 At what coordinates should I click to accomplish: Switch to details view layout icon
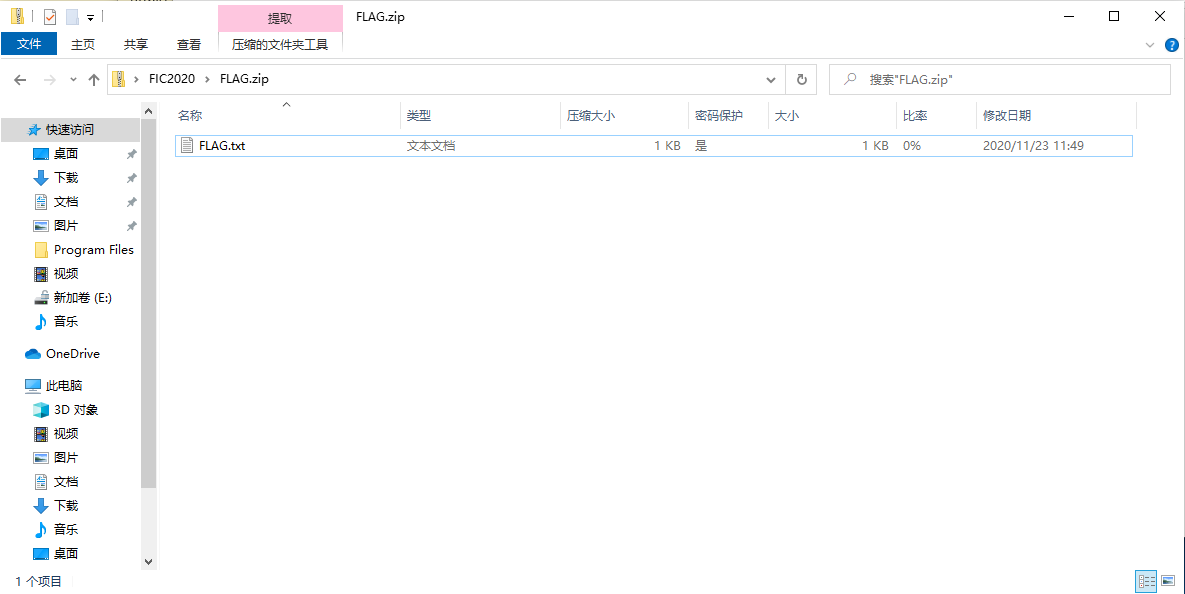point(1146,581)
